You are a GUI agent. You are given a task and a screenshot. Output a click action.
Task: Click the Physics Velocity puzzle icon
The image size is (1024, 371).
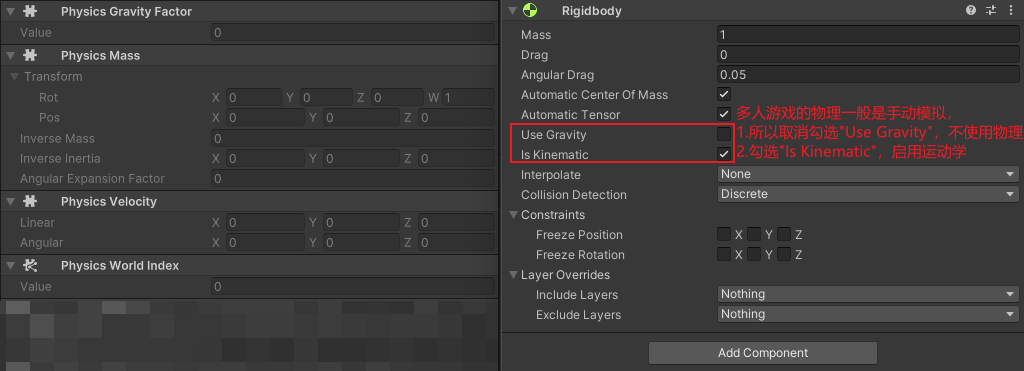[x=30, y=201]
